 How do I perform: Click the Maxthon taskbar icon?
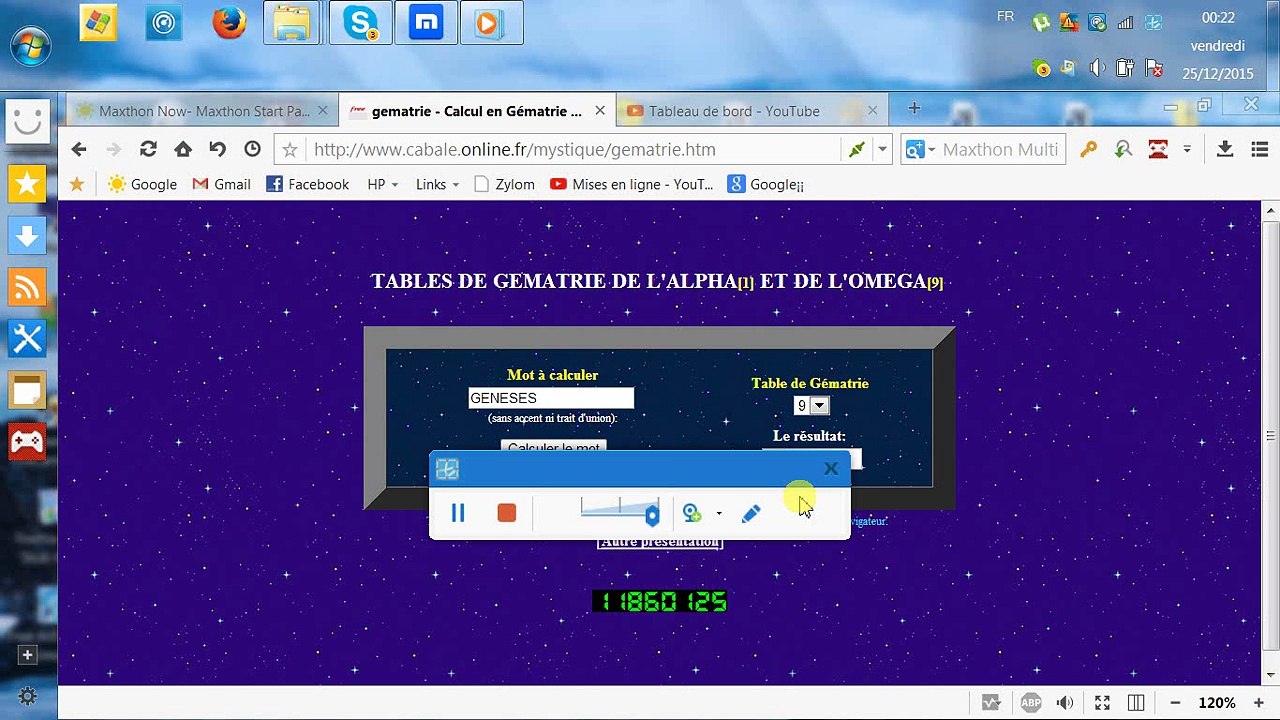[x=426, y=24]
